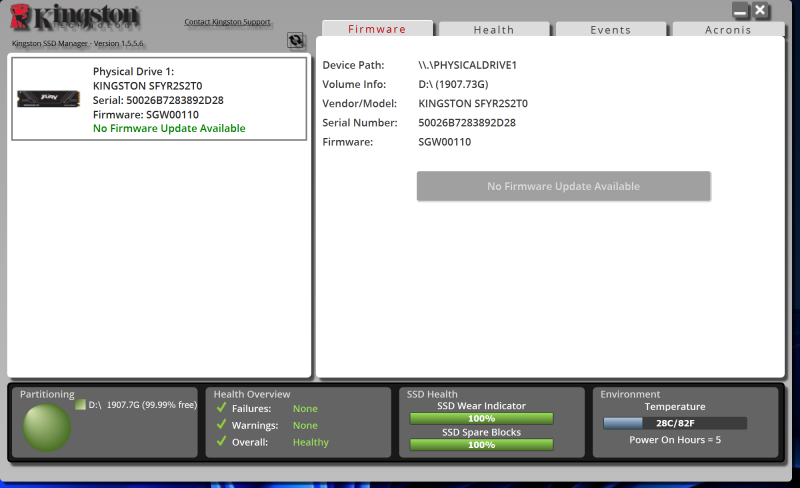The image size is (800, 488).
Task: Click the SSD Spare Blocks progress bar
Action: [x=482, y=444]
